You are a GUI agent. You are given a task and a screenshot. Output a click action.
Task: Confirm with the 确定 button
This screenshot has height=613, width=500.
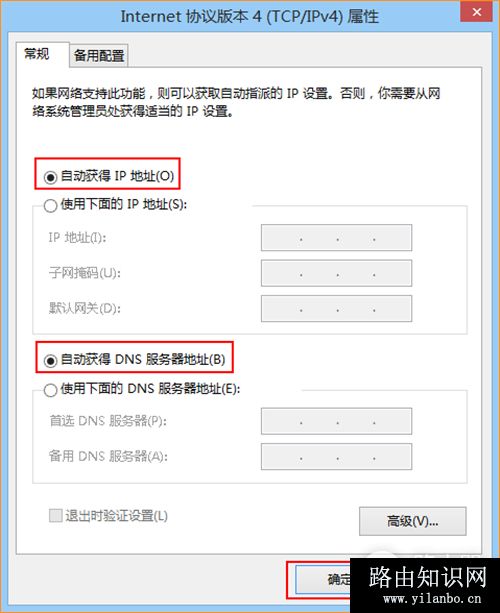(323, 580)
